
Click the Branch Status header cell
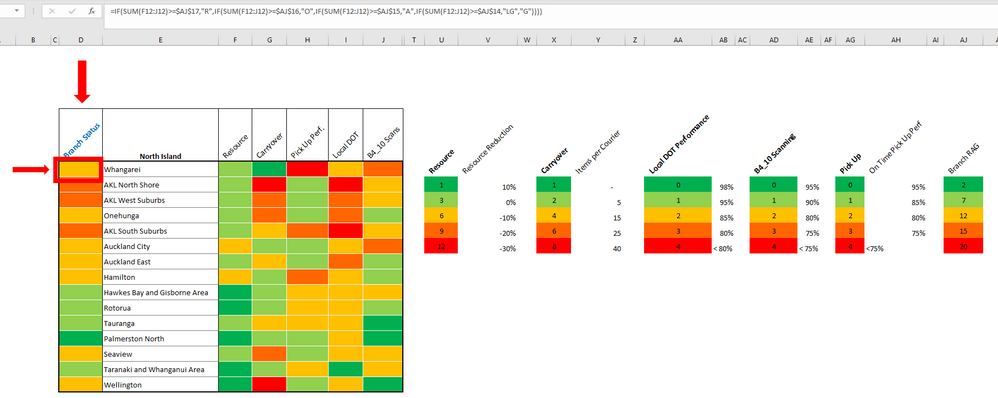click(x=81, y=135)
